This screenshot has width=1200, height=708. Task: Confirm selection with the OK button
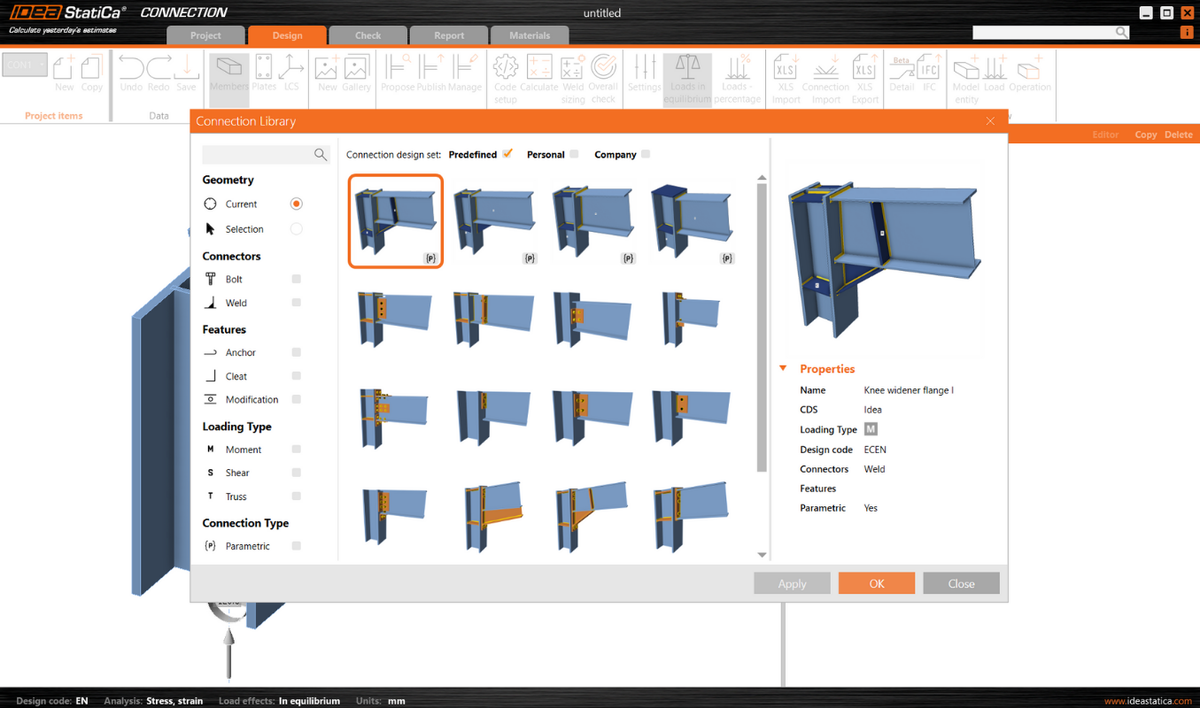pos(876,582)
